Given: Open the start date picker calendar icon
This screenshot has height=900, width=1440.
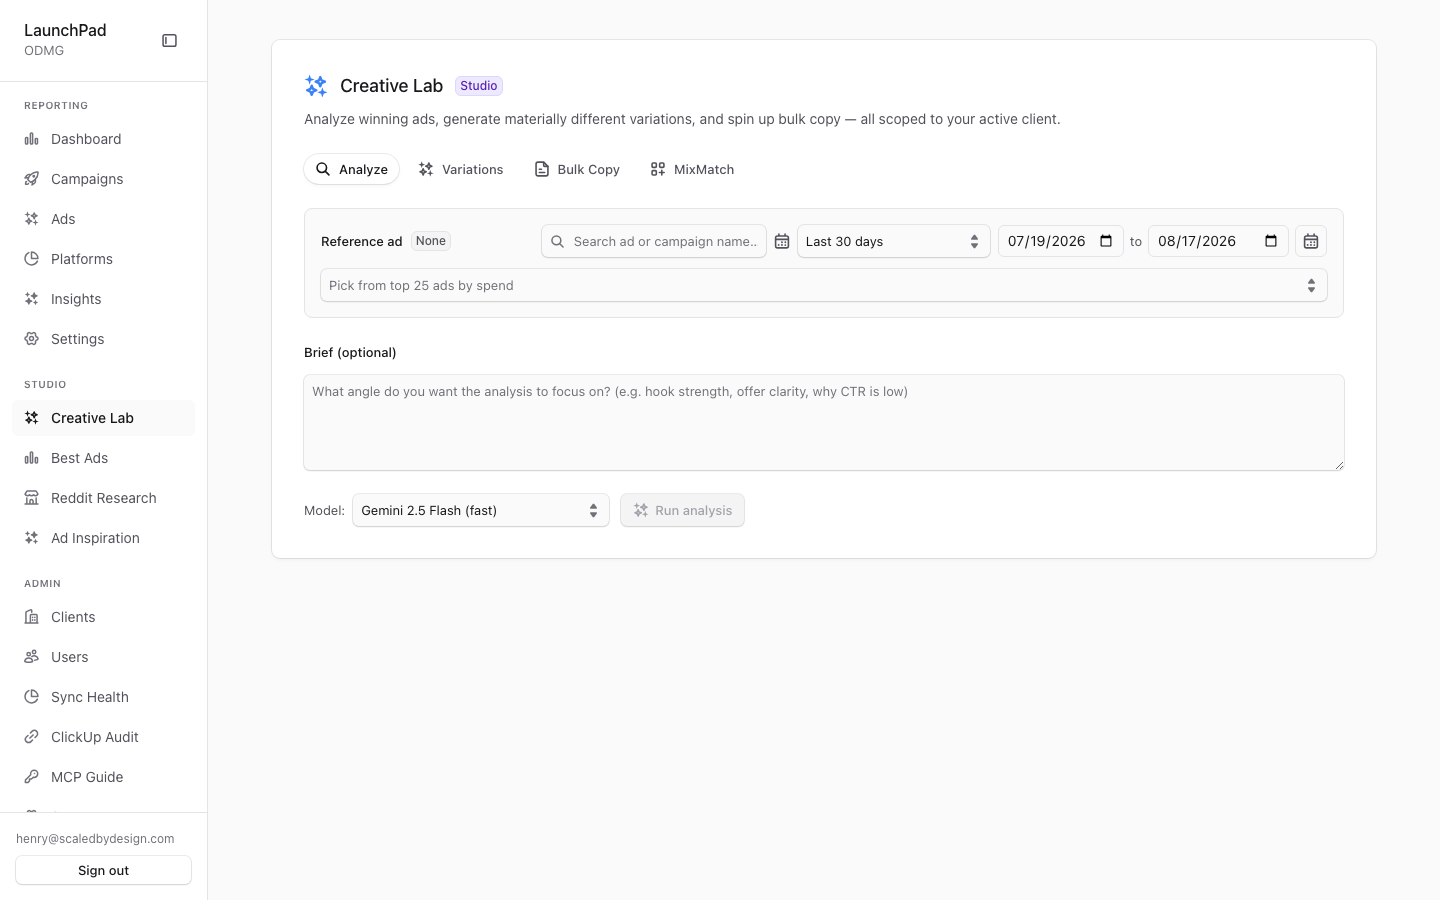Looking at the screenshot, I should (1106, 241).
